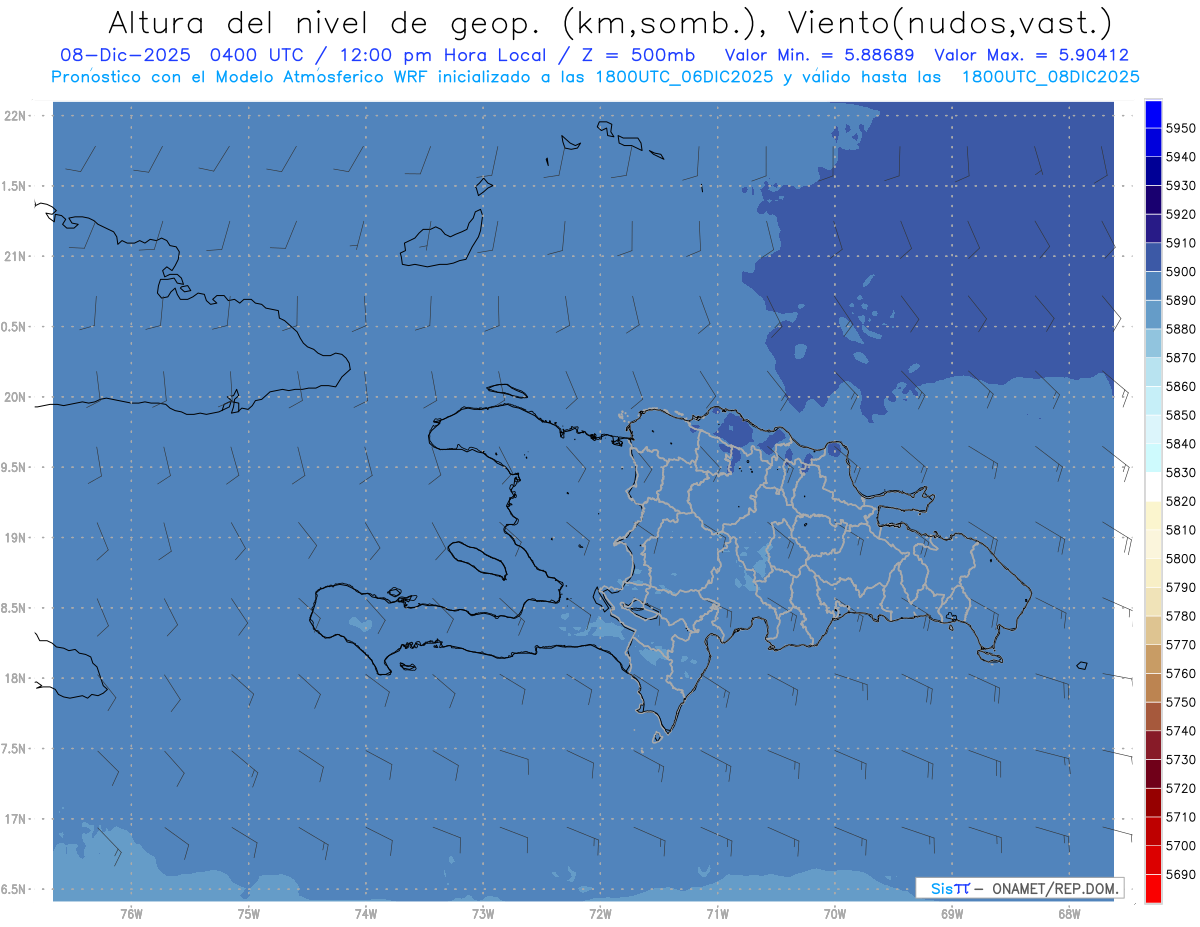Click the 5930 colorbar label
The image size is (1200, 927).
[1180, 186]
